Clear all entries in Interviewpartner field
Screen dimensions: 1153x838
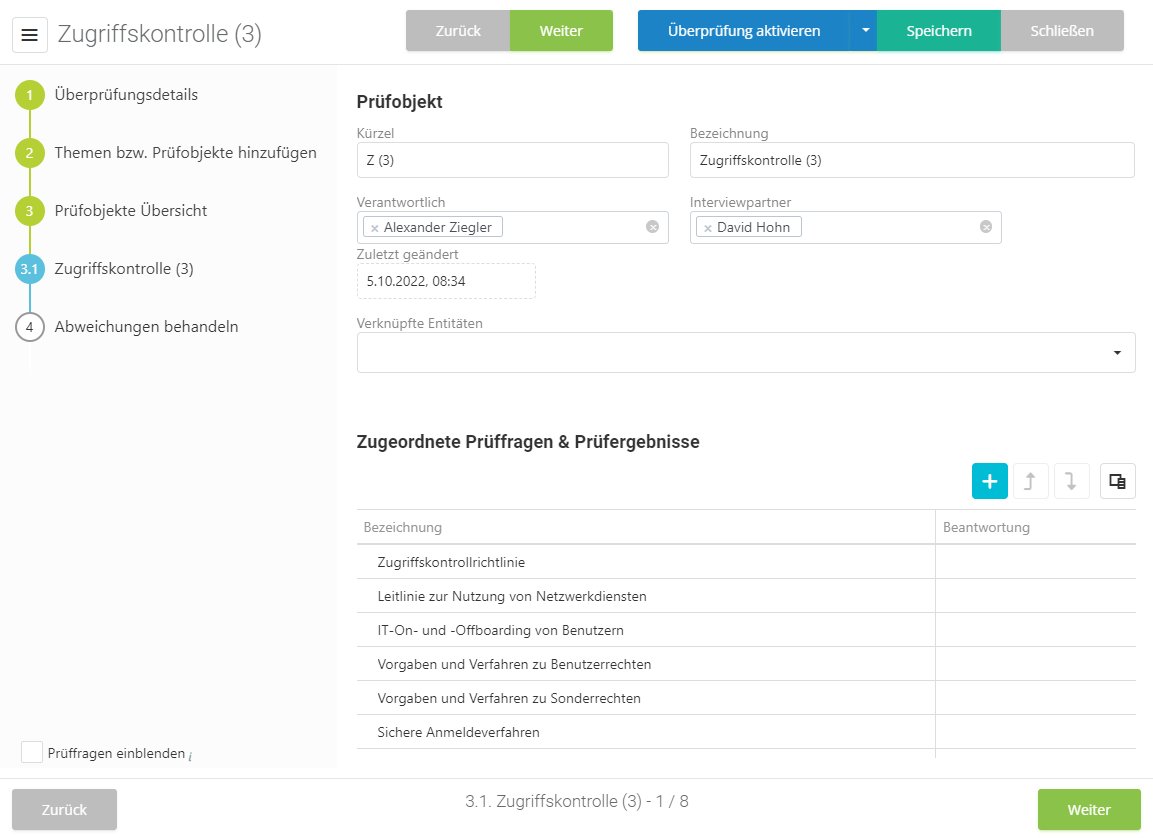(x=985, y=227)
